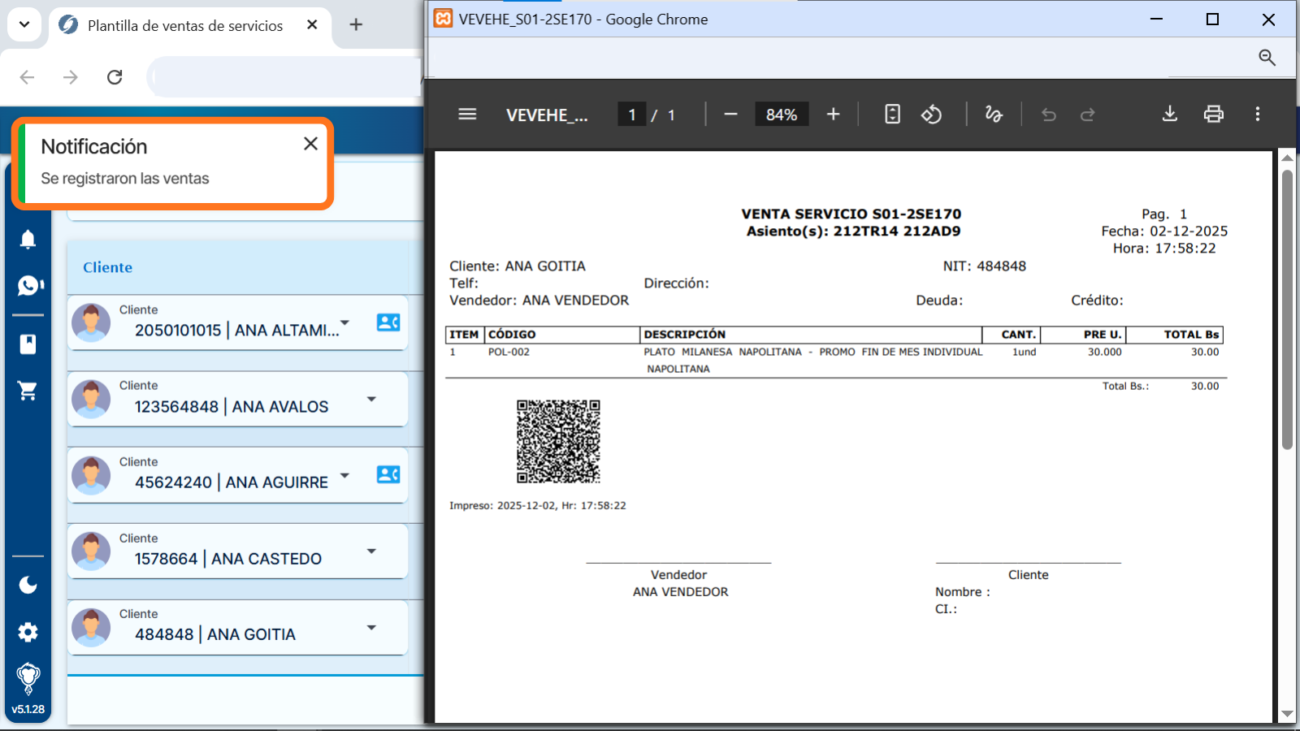Click the bell notifications icon in sidebar

[x=28, y=240]
